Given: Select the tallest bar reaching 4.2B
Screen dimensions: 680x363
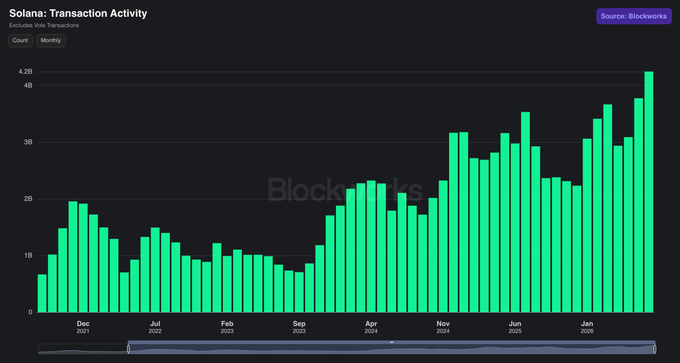Looking at the screenshot, I should pyautogui.click(x=648, y=192).
